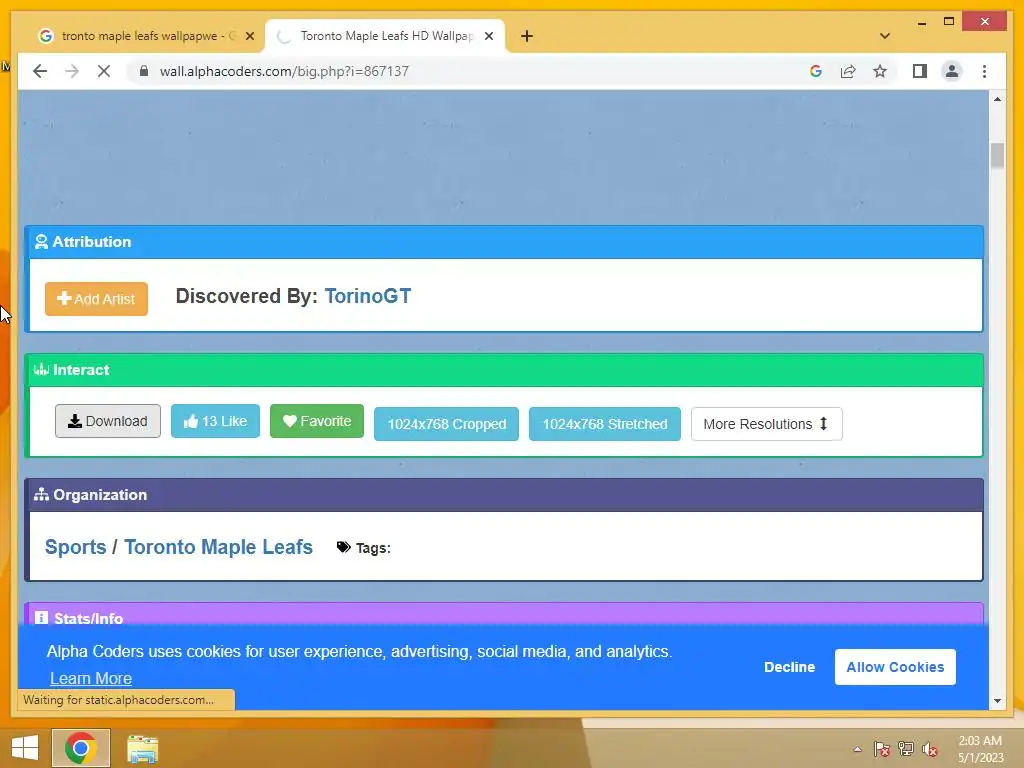
Task: Open the taskbar clock and date
Action: (x=980, y=749)
